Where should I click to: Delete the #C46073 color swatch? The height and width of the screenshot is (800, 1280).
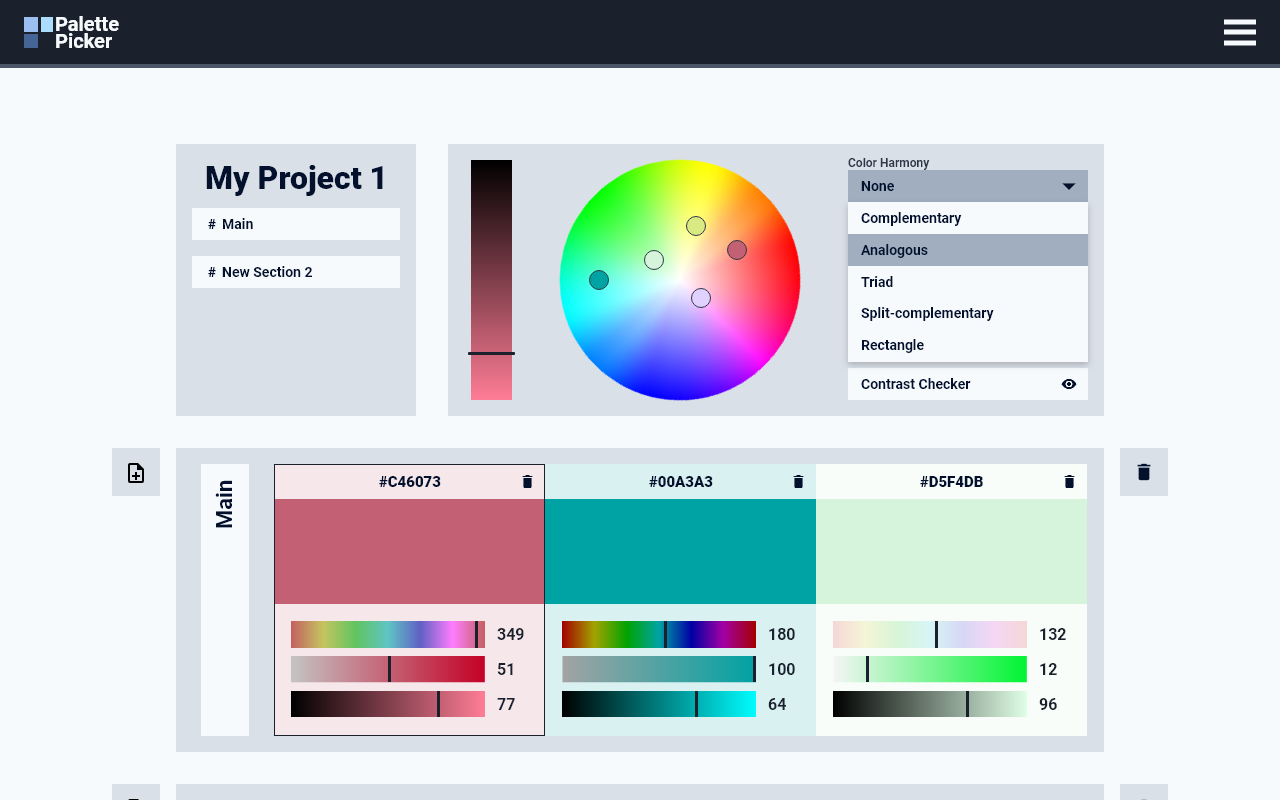tap(527, 481)
